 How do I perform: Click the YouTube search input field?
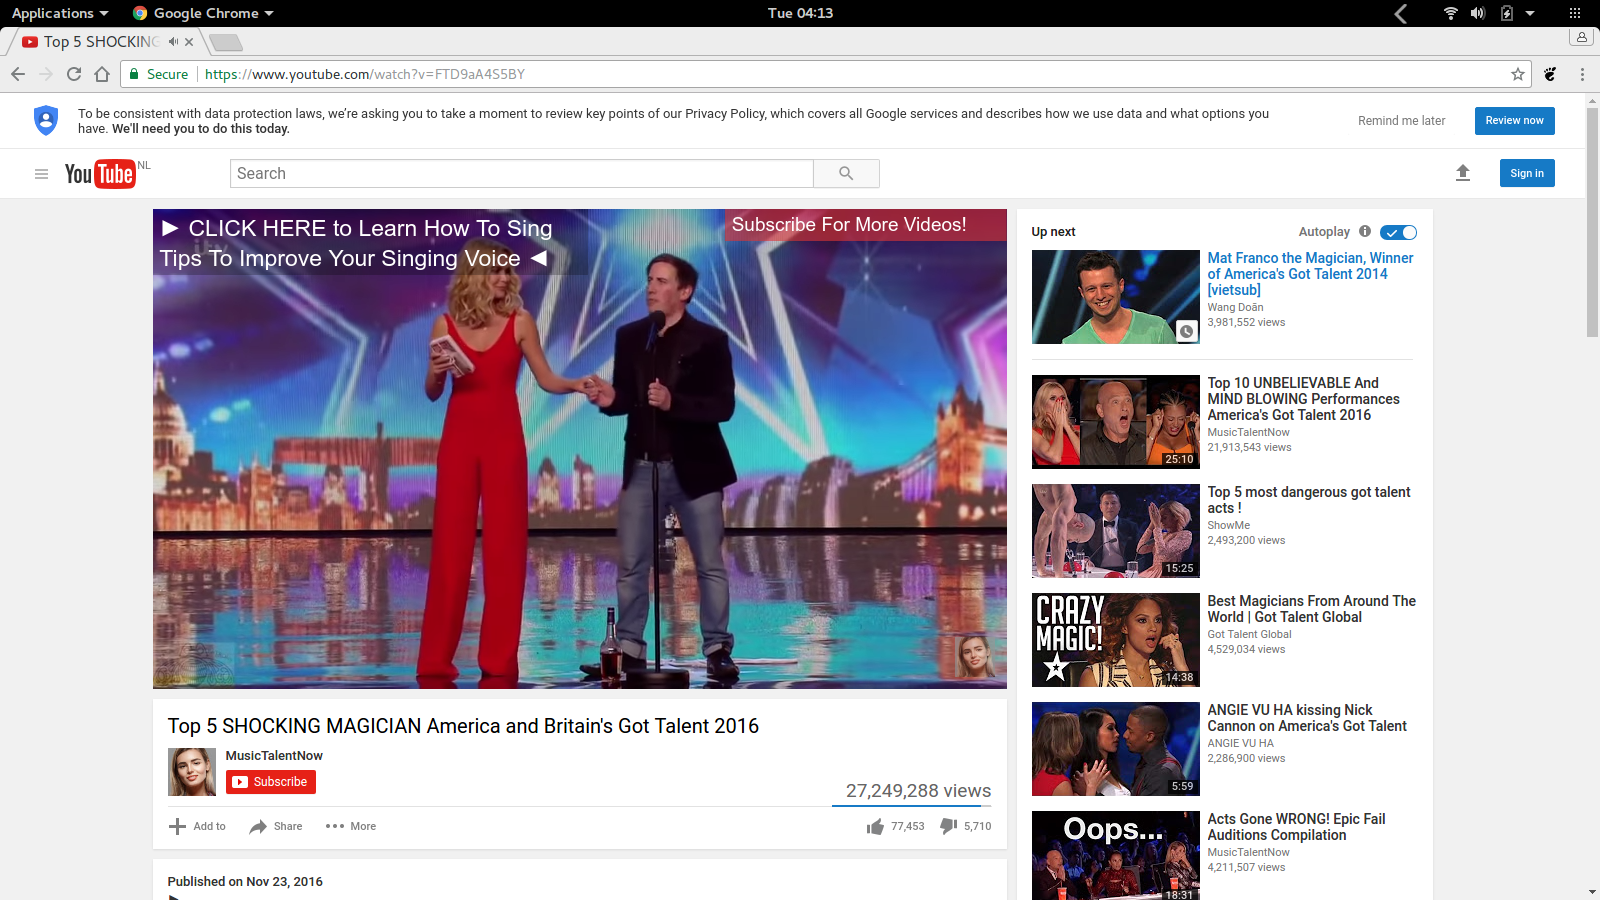[x=521, y=173]
